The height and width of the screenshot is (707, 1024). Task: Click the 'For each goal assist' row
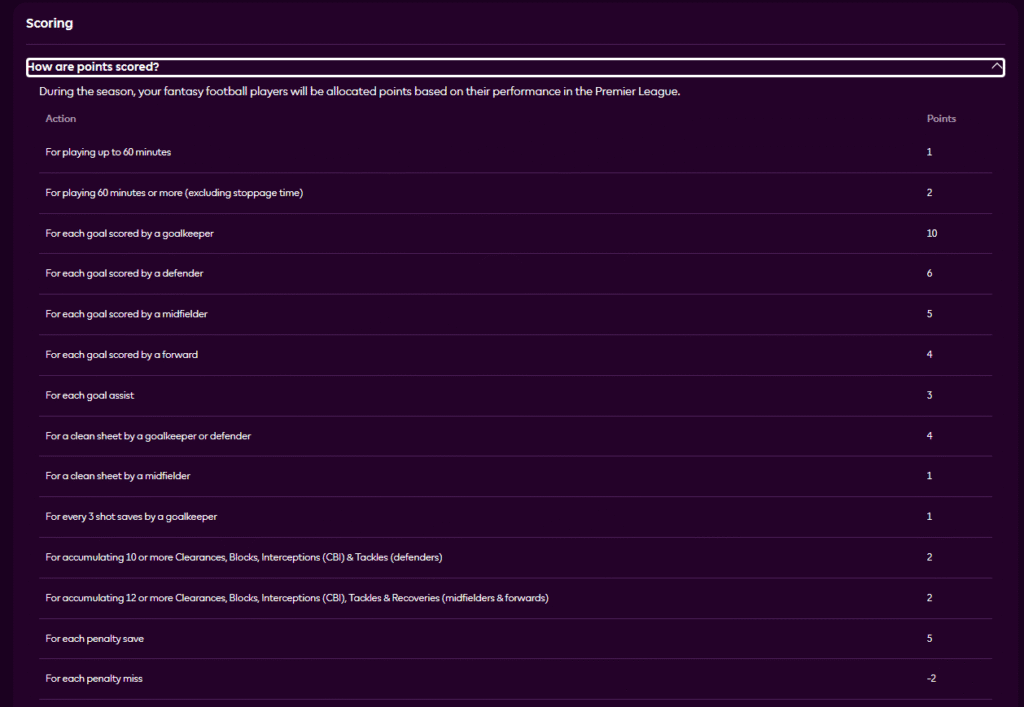(x=90, y=396)
